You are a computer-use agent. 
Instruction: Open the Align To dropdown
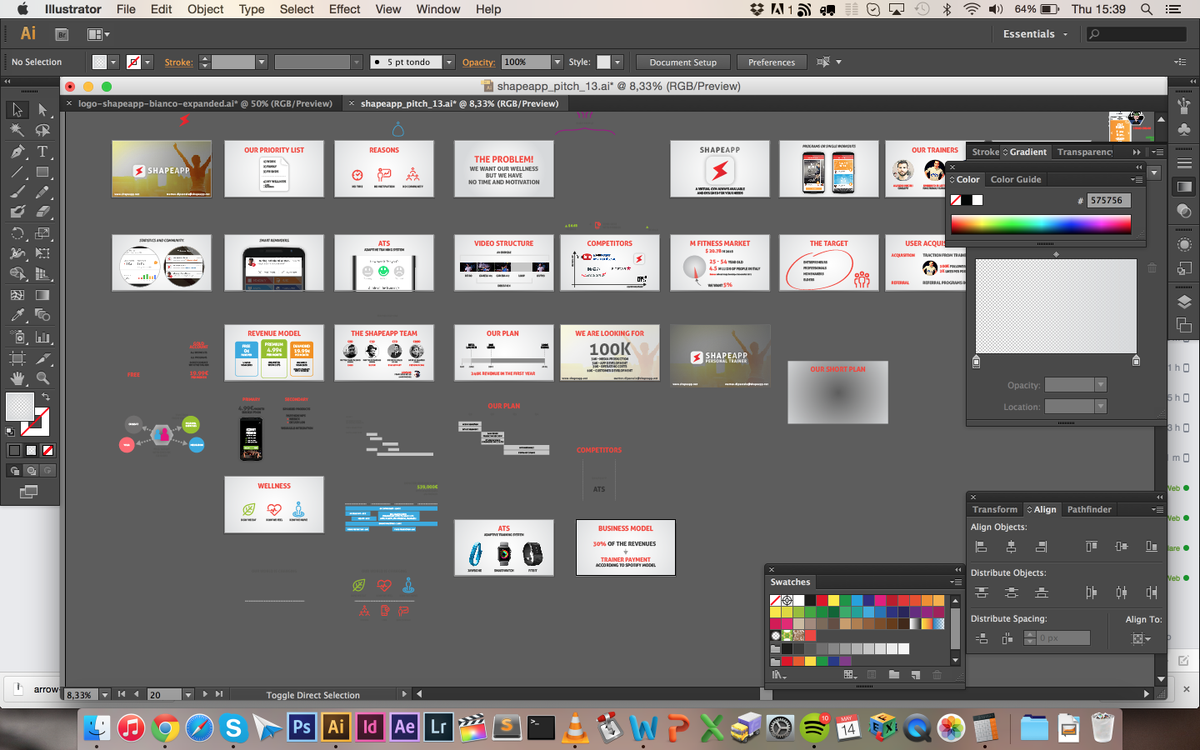point(1142,638)
